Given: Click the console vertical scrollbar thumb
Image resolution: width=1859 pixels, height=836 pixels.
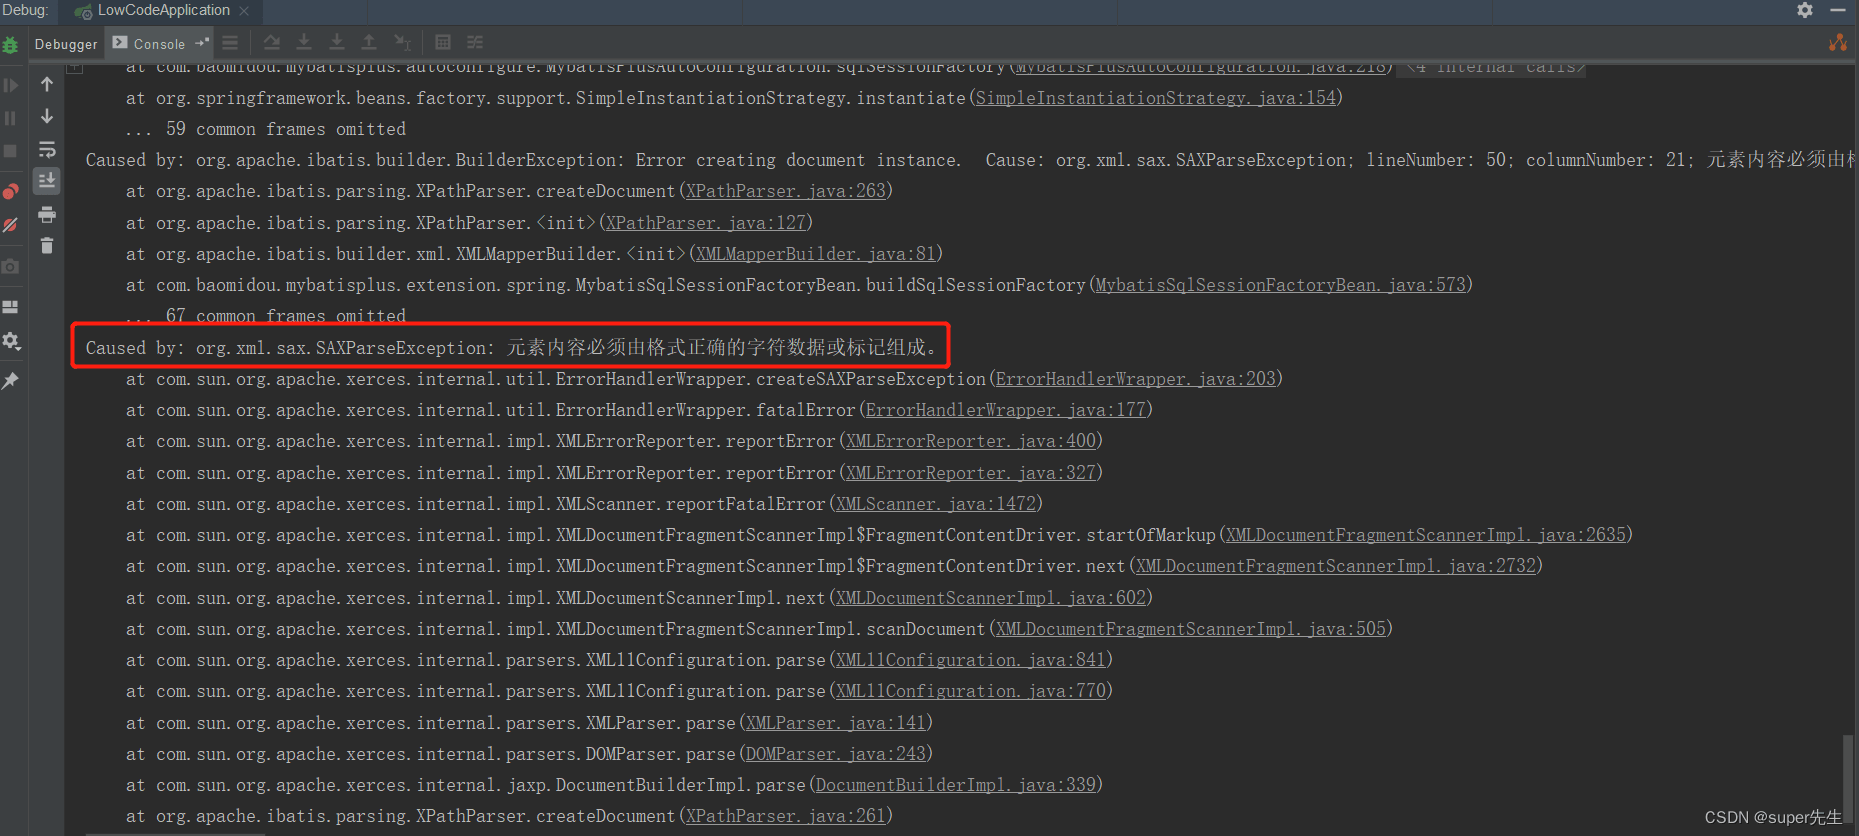Looking at the screenshot, I should click(x=1849, y=780).
